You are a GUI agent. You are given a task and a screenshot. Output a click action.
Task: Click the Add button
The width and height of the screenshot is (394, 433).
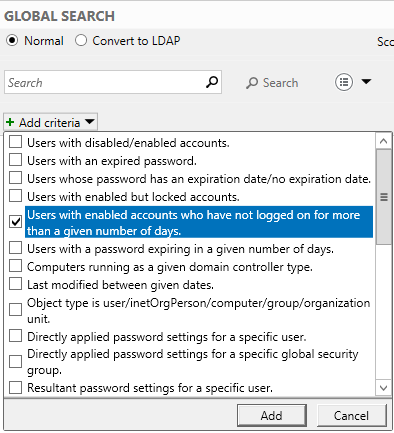(x=272, y=415)
